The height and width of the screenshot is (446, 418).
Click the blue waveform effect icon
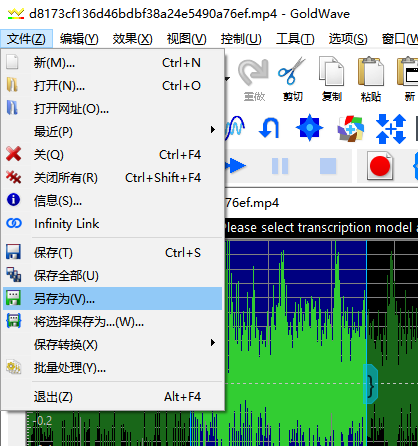pos(235,128)
